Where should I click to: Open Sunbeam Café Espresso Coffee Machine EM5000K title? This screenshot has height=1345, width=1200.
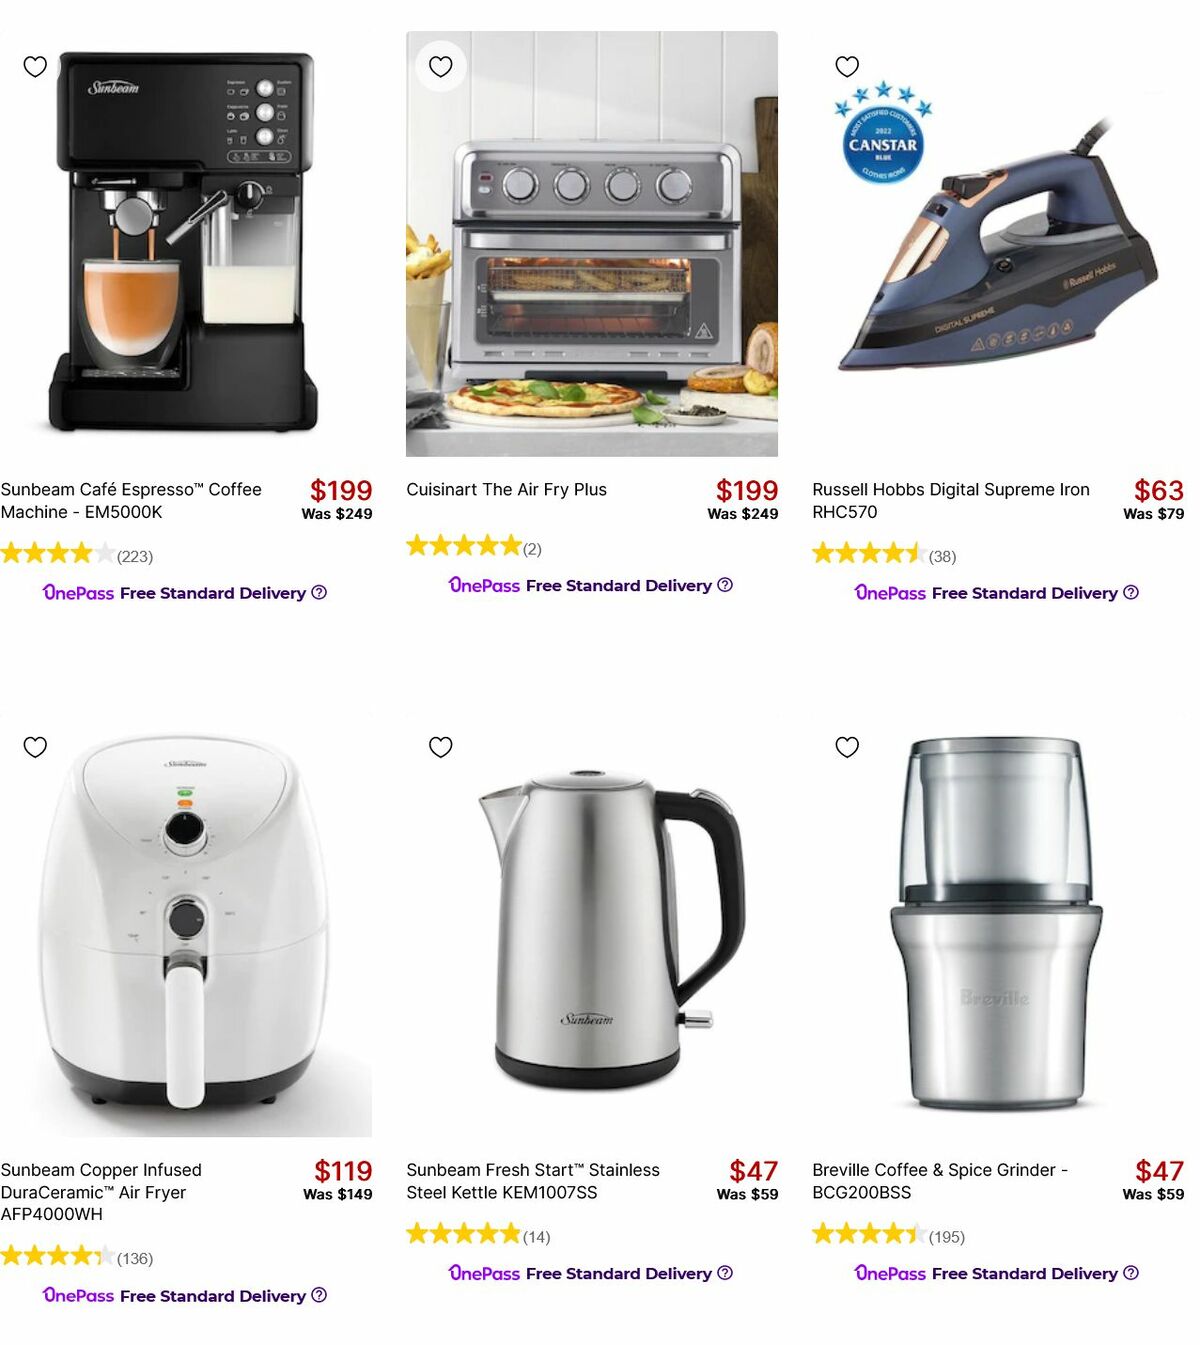131,500
